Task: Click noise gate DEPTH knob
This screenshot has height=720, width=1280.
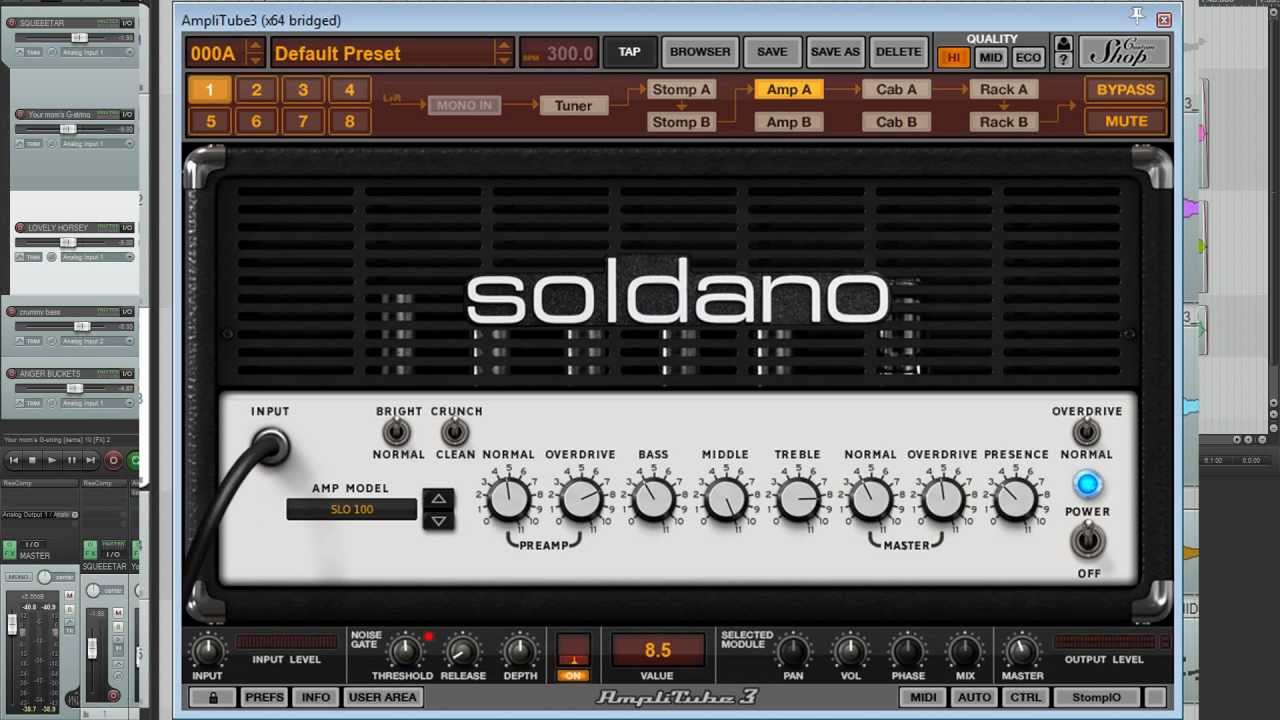Action: pos(520,651)
